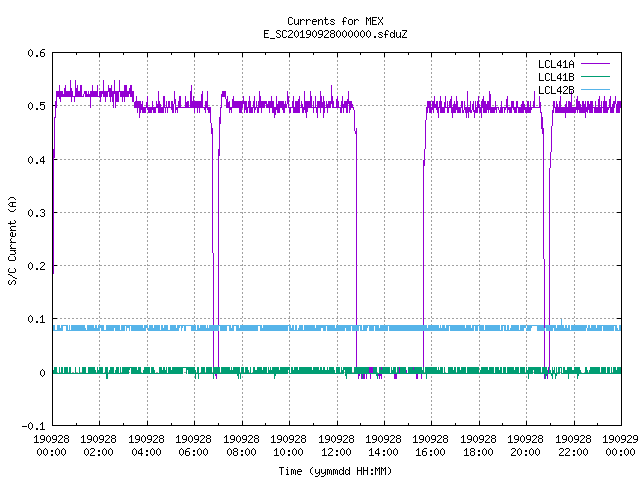Click the -0.1 y-axis tick label
The image size is (640, 480).
coord(33,426)
